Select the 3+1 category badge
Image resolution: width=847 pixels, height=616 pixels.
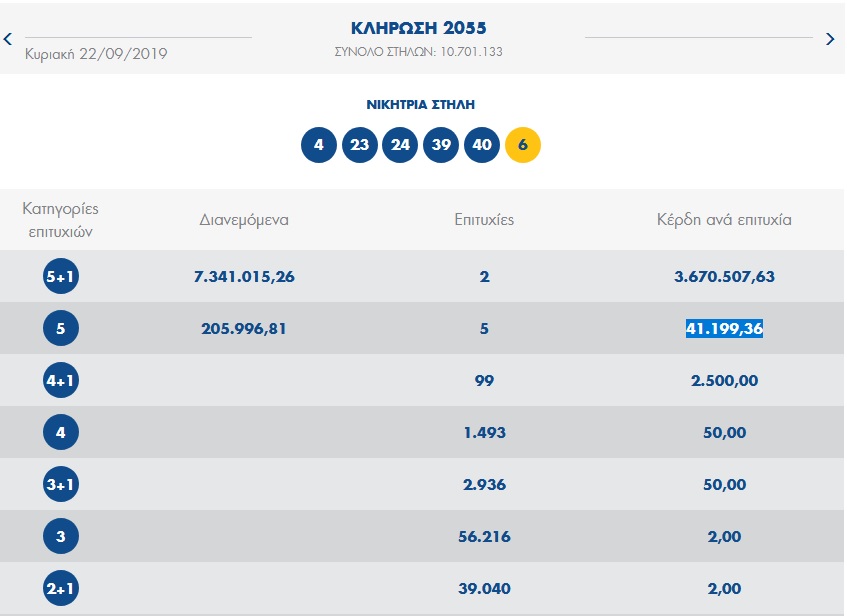pos(60,484)
